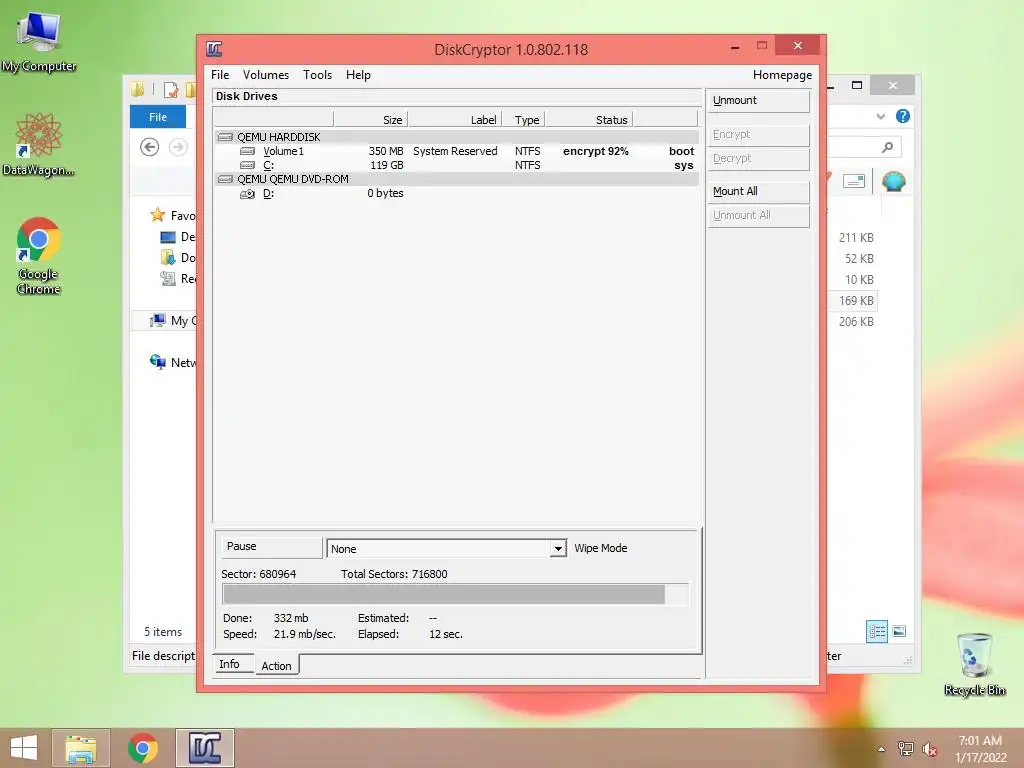1024x768 pixels.
Task: Click the Size column header
Action: (371, 120)
